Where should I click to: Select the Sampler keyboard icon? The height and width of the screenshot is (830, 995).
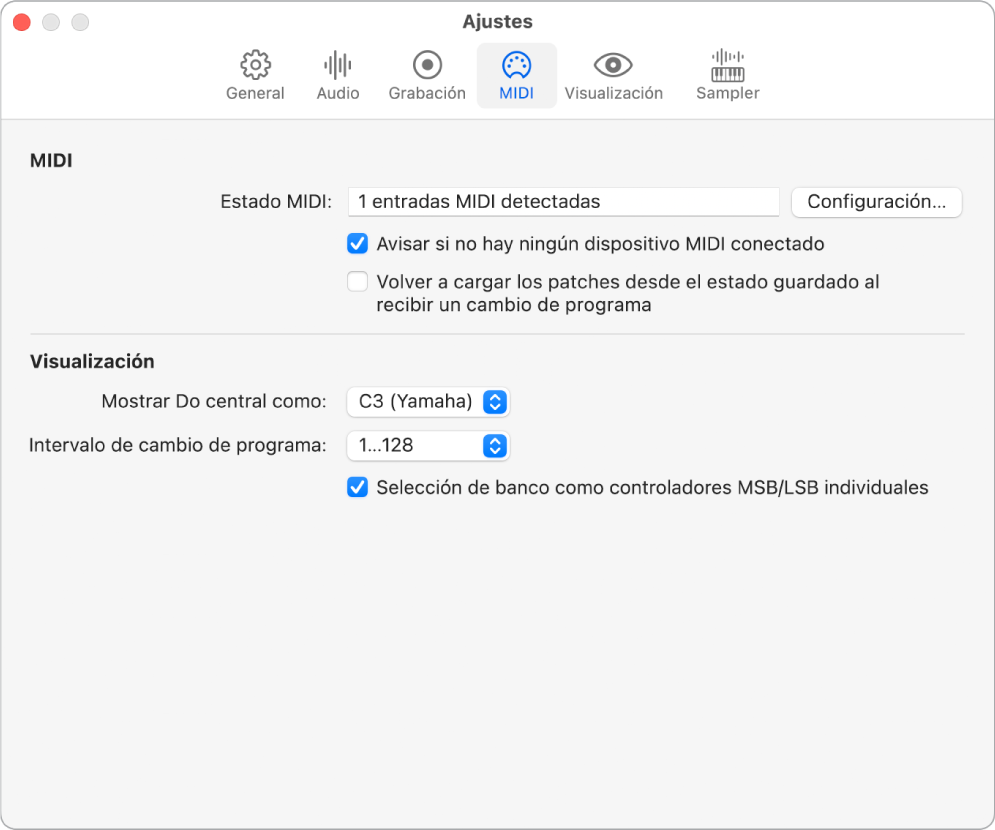(x=727, y=66)
